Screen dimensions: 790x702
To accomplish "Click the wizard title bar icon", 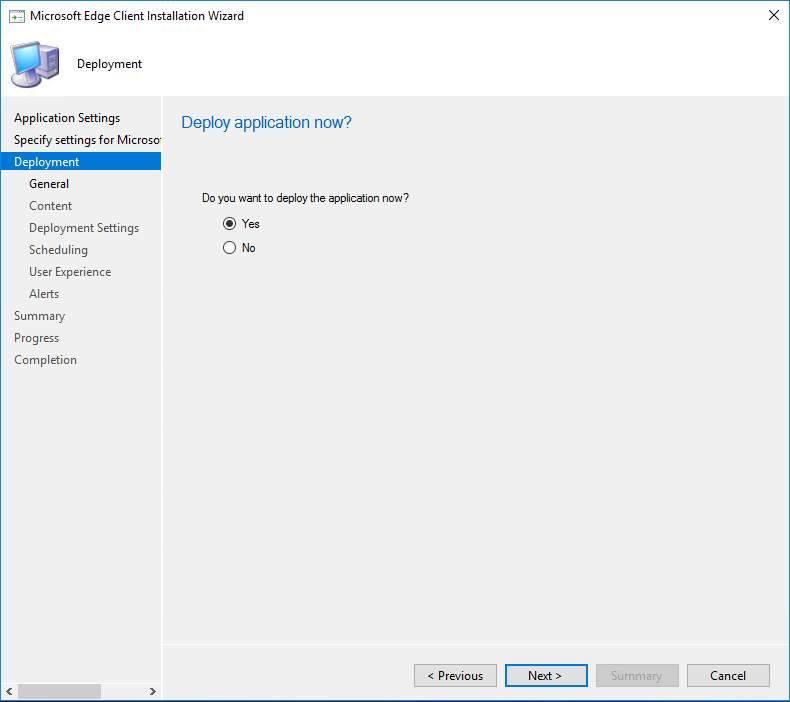I will (17, 17).
